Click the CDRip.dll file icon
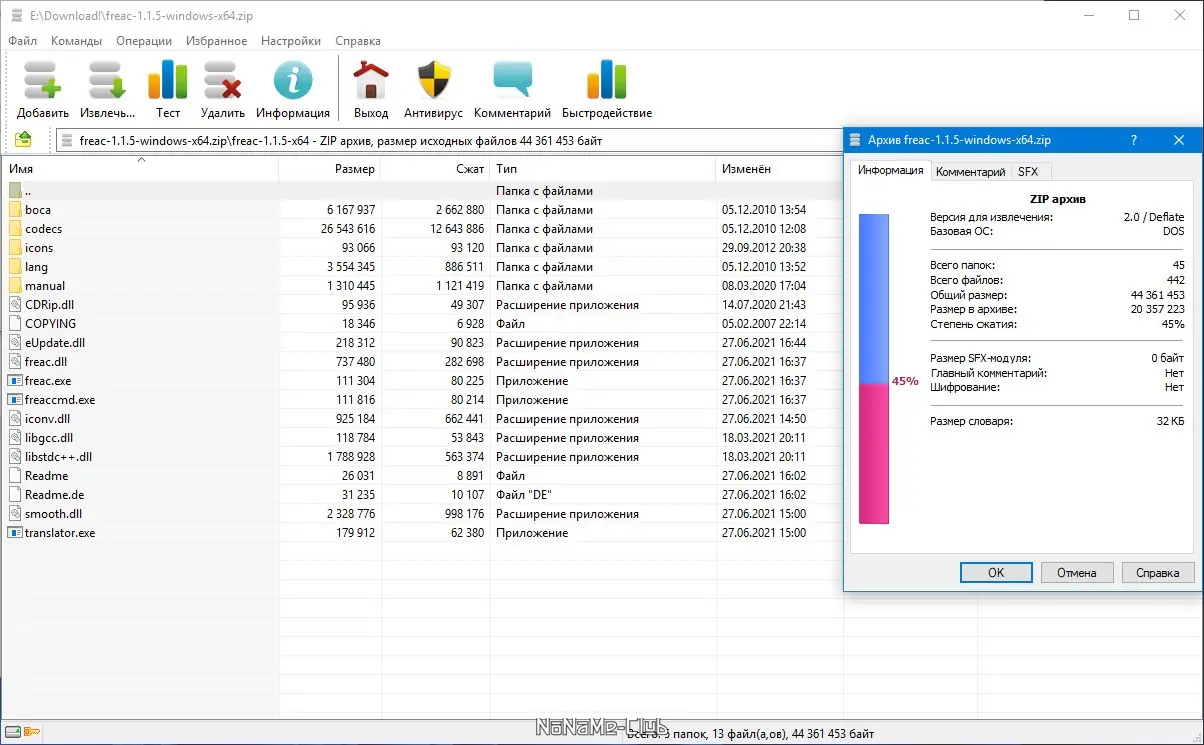The height and width of the screenshot is (745, 1204). coord(15,304)
